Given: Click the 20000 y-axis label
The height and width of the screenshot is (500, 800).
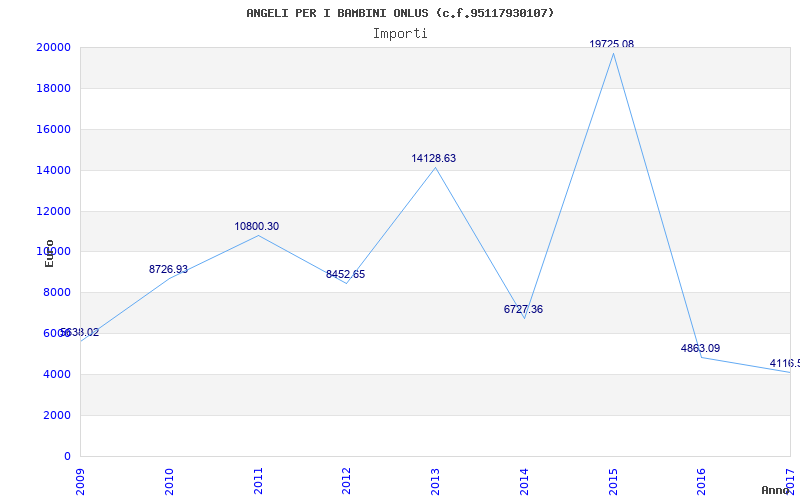Looking at the screenshot, I should click(53, 47).
